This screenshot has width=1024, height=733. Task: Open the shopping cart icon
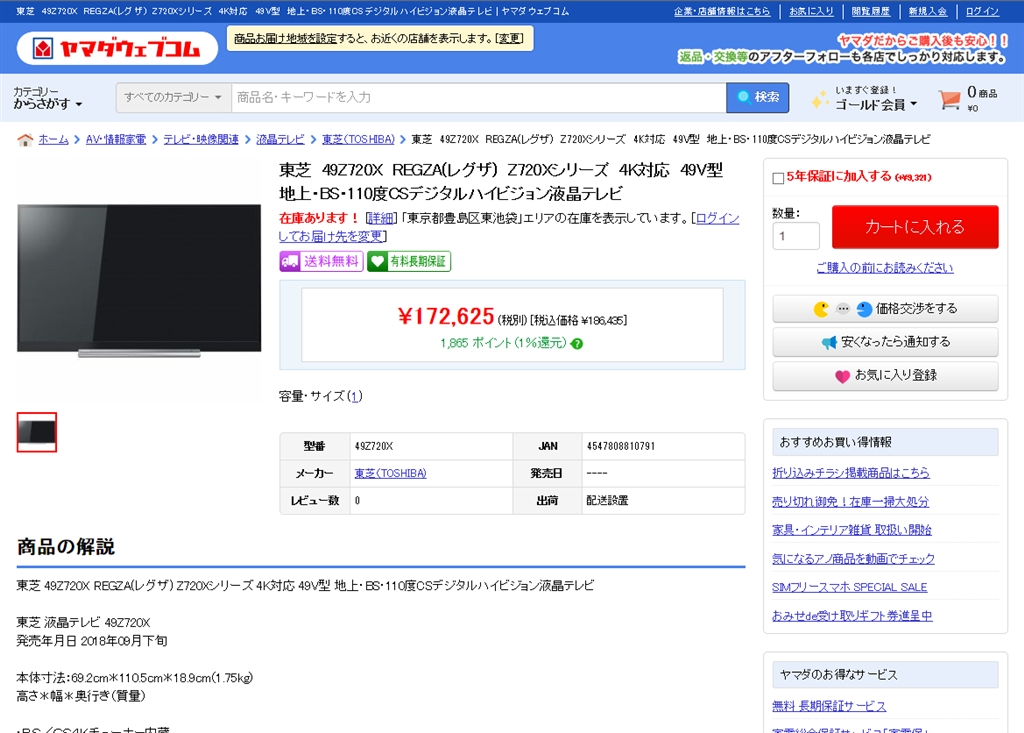949,99
